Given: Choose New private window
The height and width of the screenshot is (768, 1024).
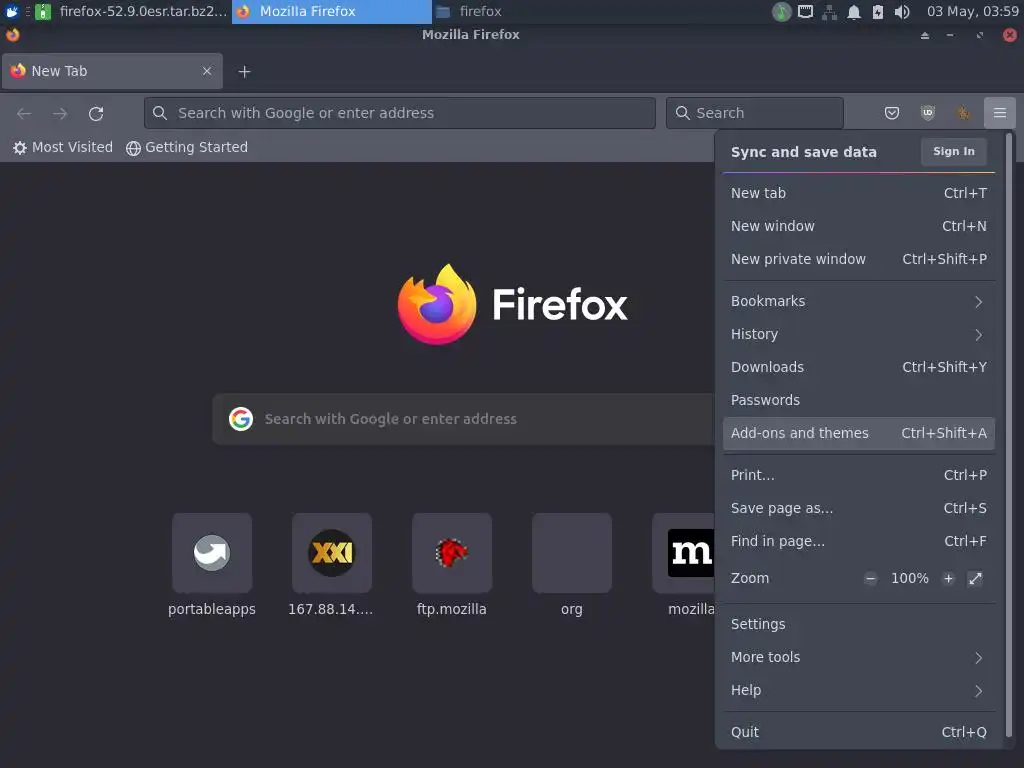Looking at the screenshot, I should click(x=859, y=259).
